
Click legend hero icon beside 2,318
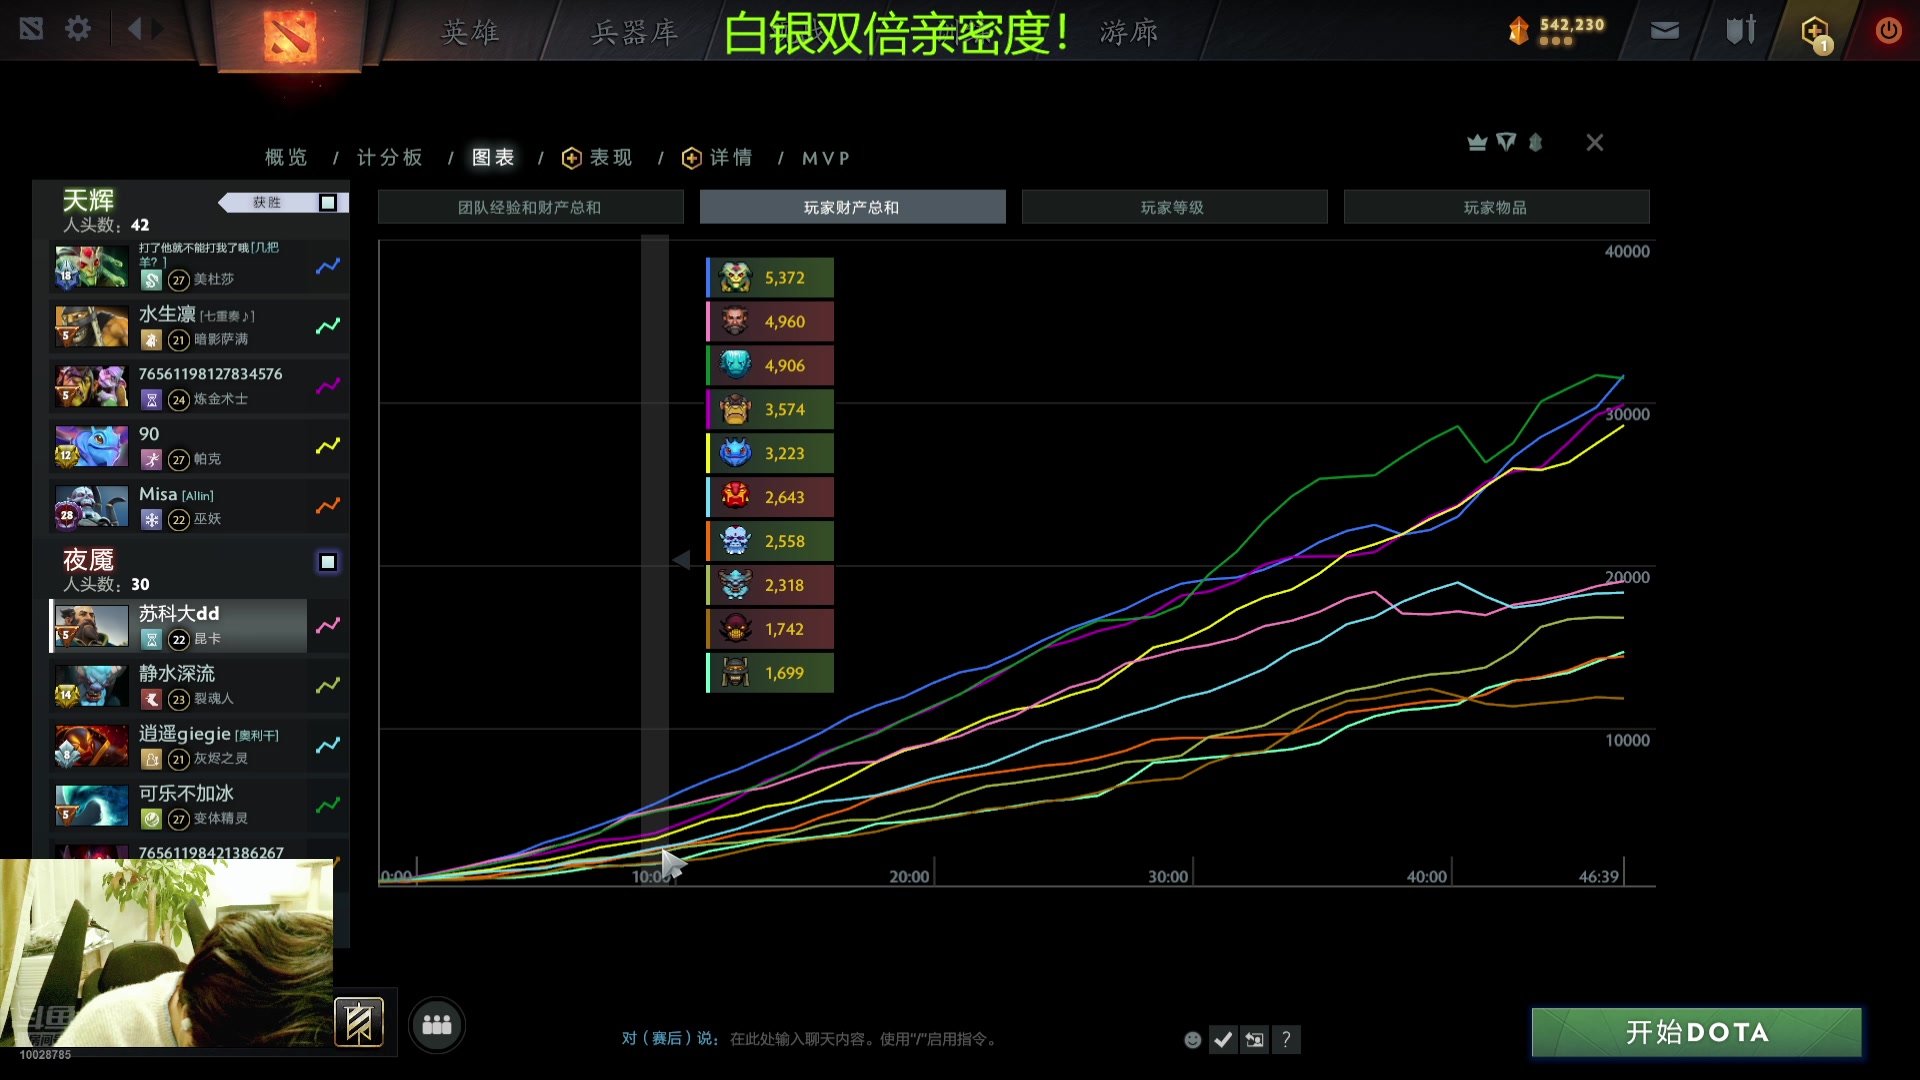735,585
